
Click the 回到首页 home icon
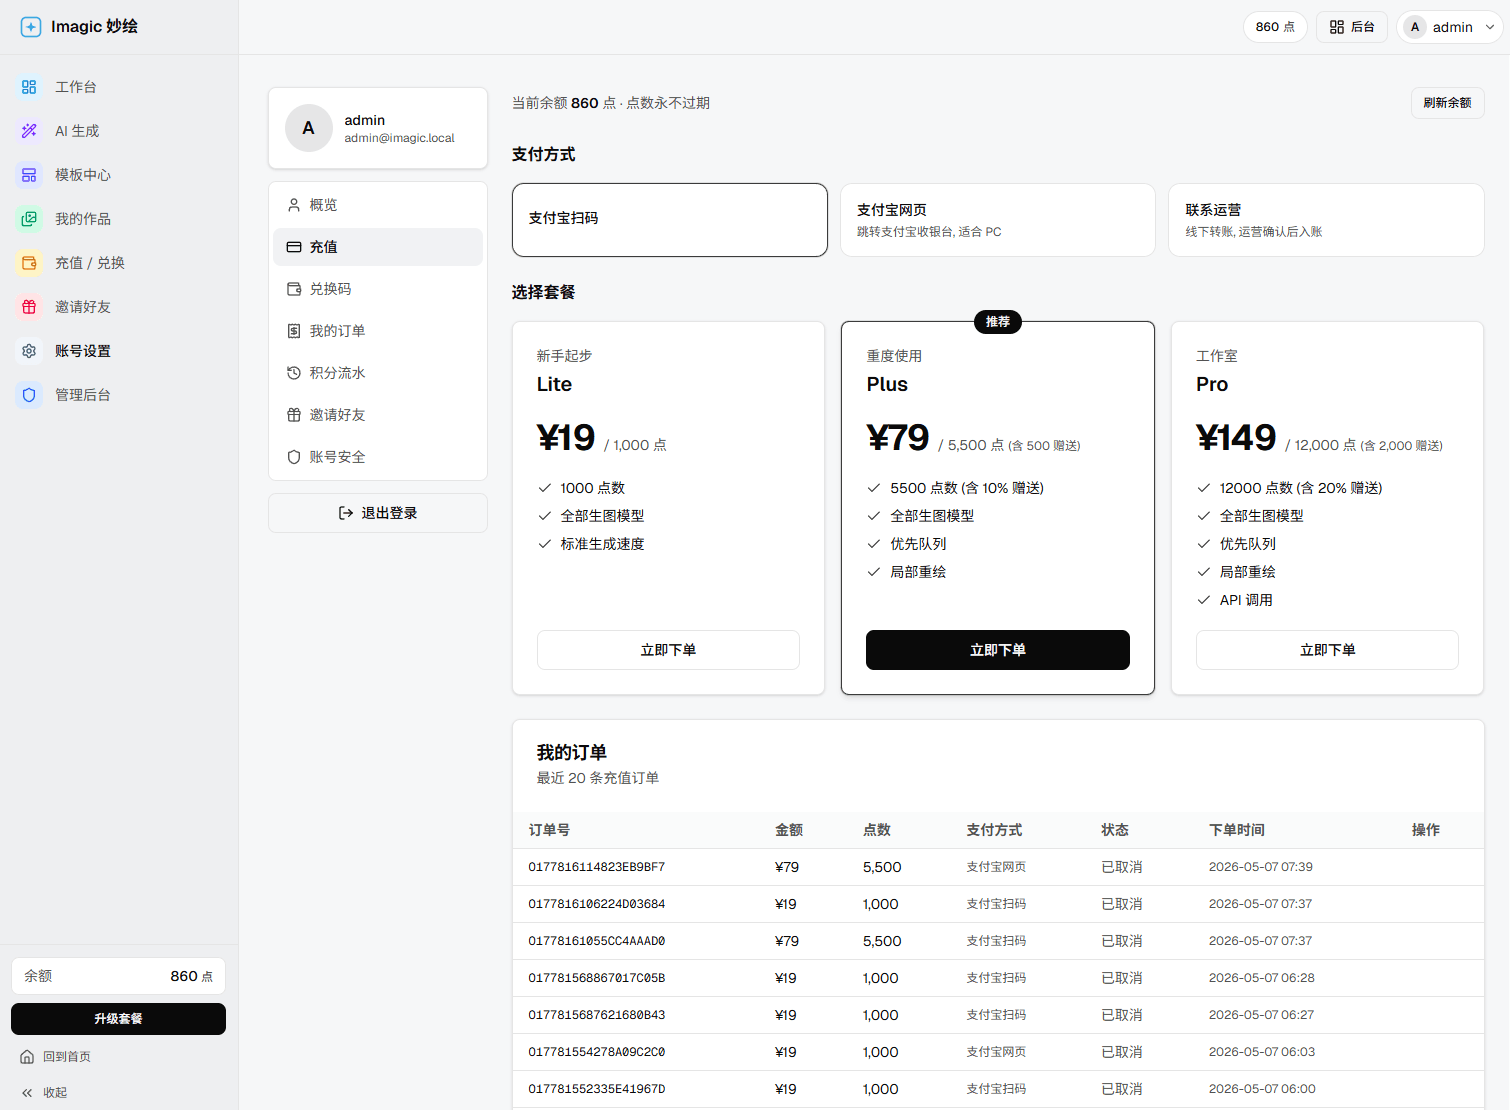pyautogui.click(x=27, y=1057)
